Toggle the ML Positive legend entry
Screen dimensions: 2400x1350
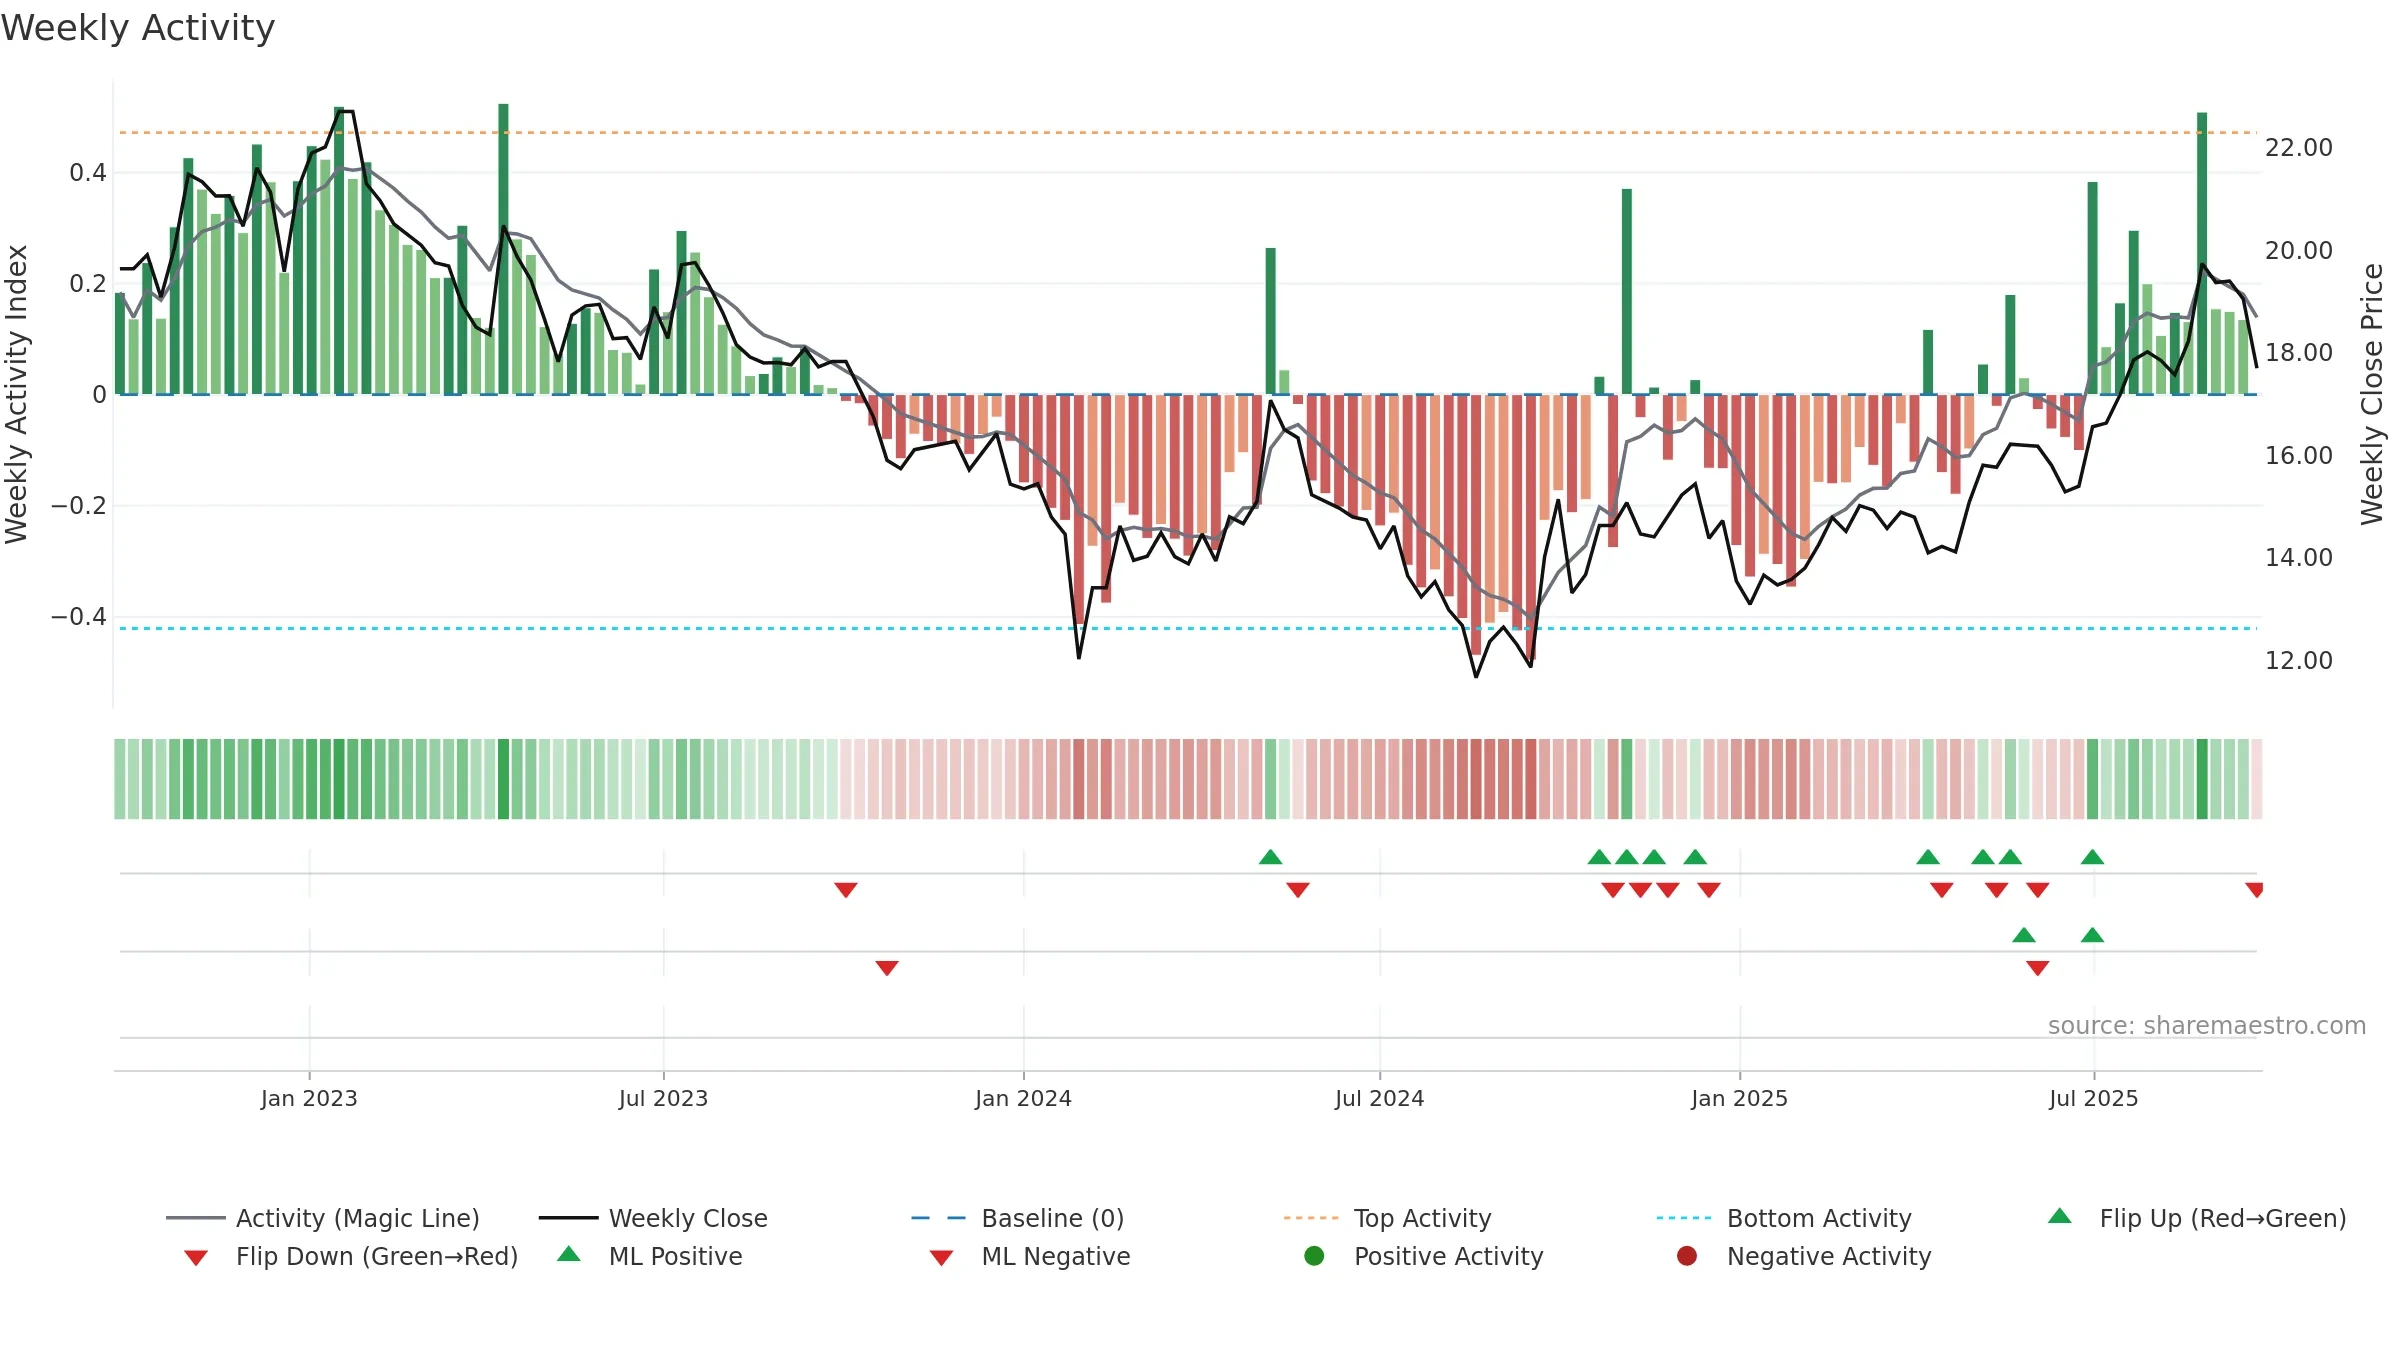tap(650, 1256)
